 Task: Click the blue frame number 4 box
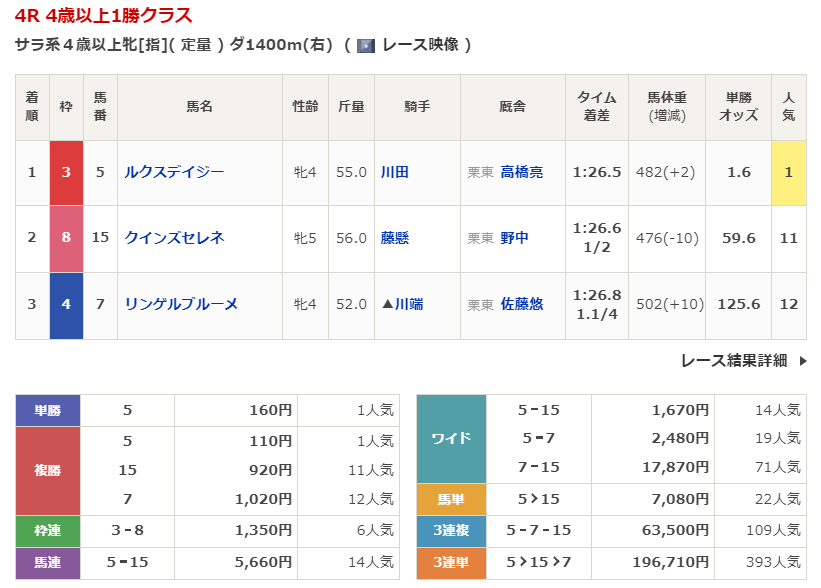point(66,304)
